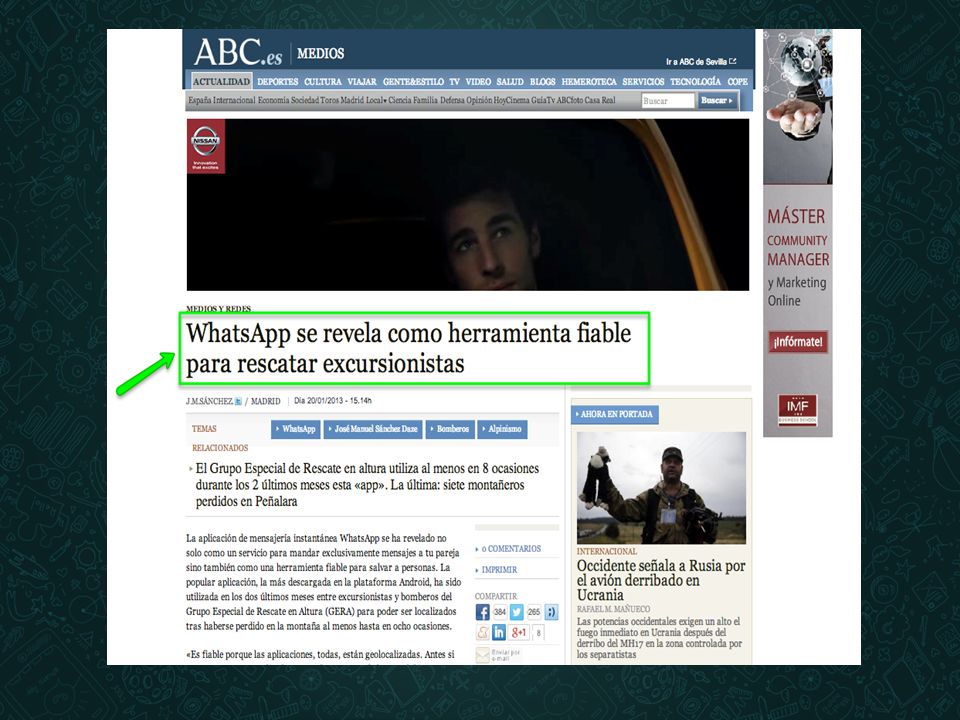This screenshot has height=720, width=960.
Task: Open the J.M.Sánchez Twitter profile icon
Action: point(238,402)
